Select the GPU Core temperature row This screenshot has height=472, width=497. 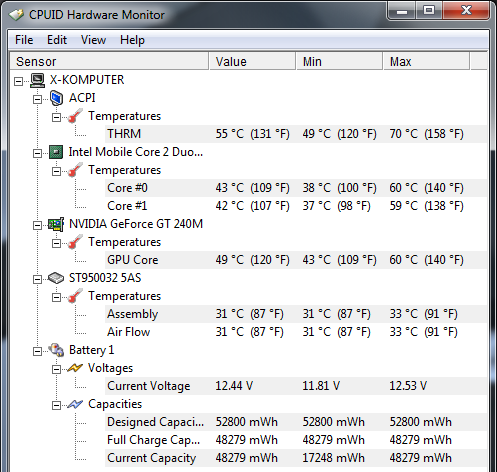(x=296, y=260)
